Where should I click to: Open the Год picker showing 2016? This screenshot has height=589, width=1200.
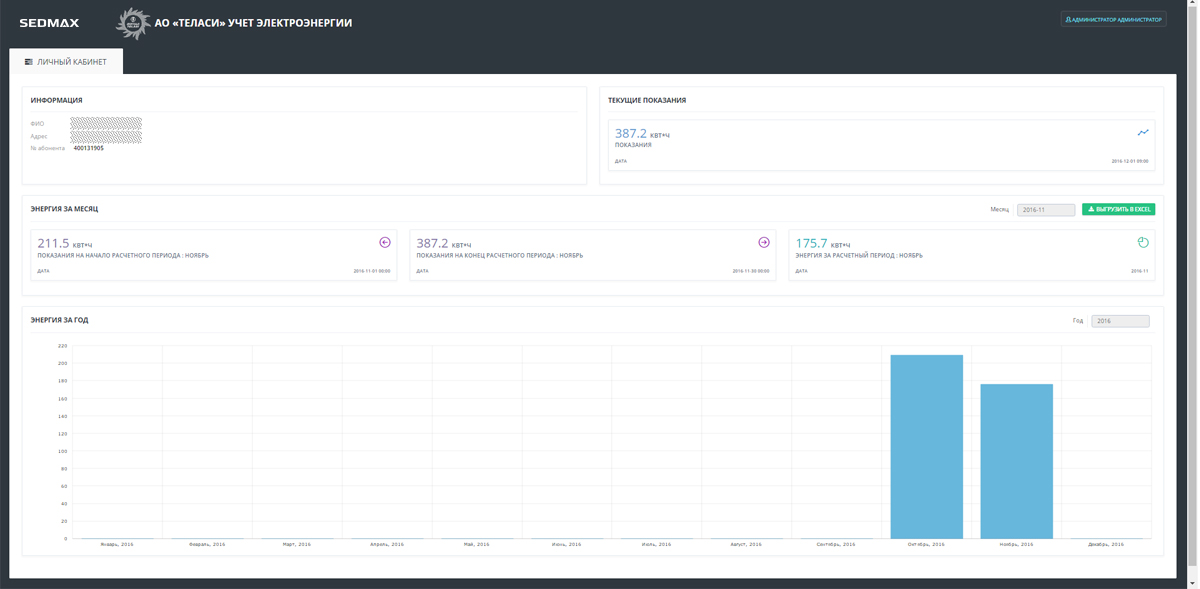click(1120, 321)
